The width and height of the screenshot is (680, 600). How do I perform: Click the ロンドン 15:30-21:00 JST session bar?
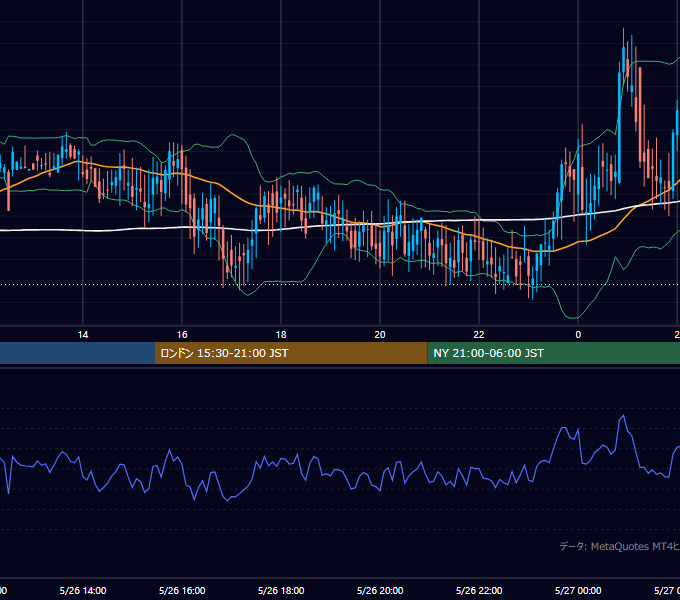(x=291, y=353)
